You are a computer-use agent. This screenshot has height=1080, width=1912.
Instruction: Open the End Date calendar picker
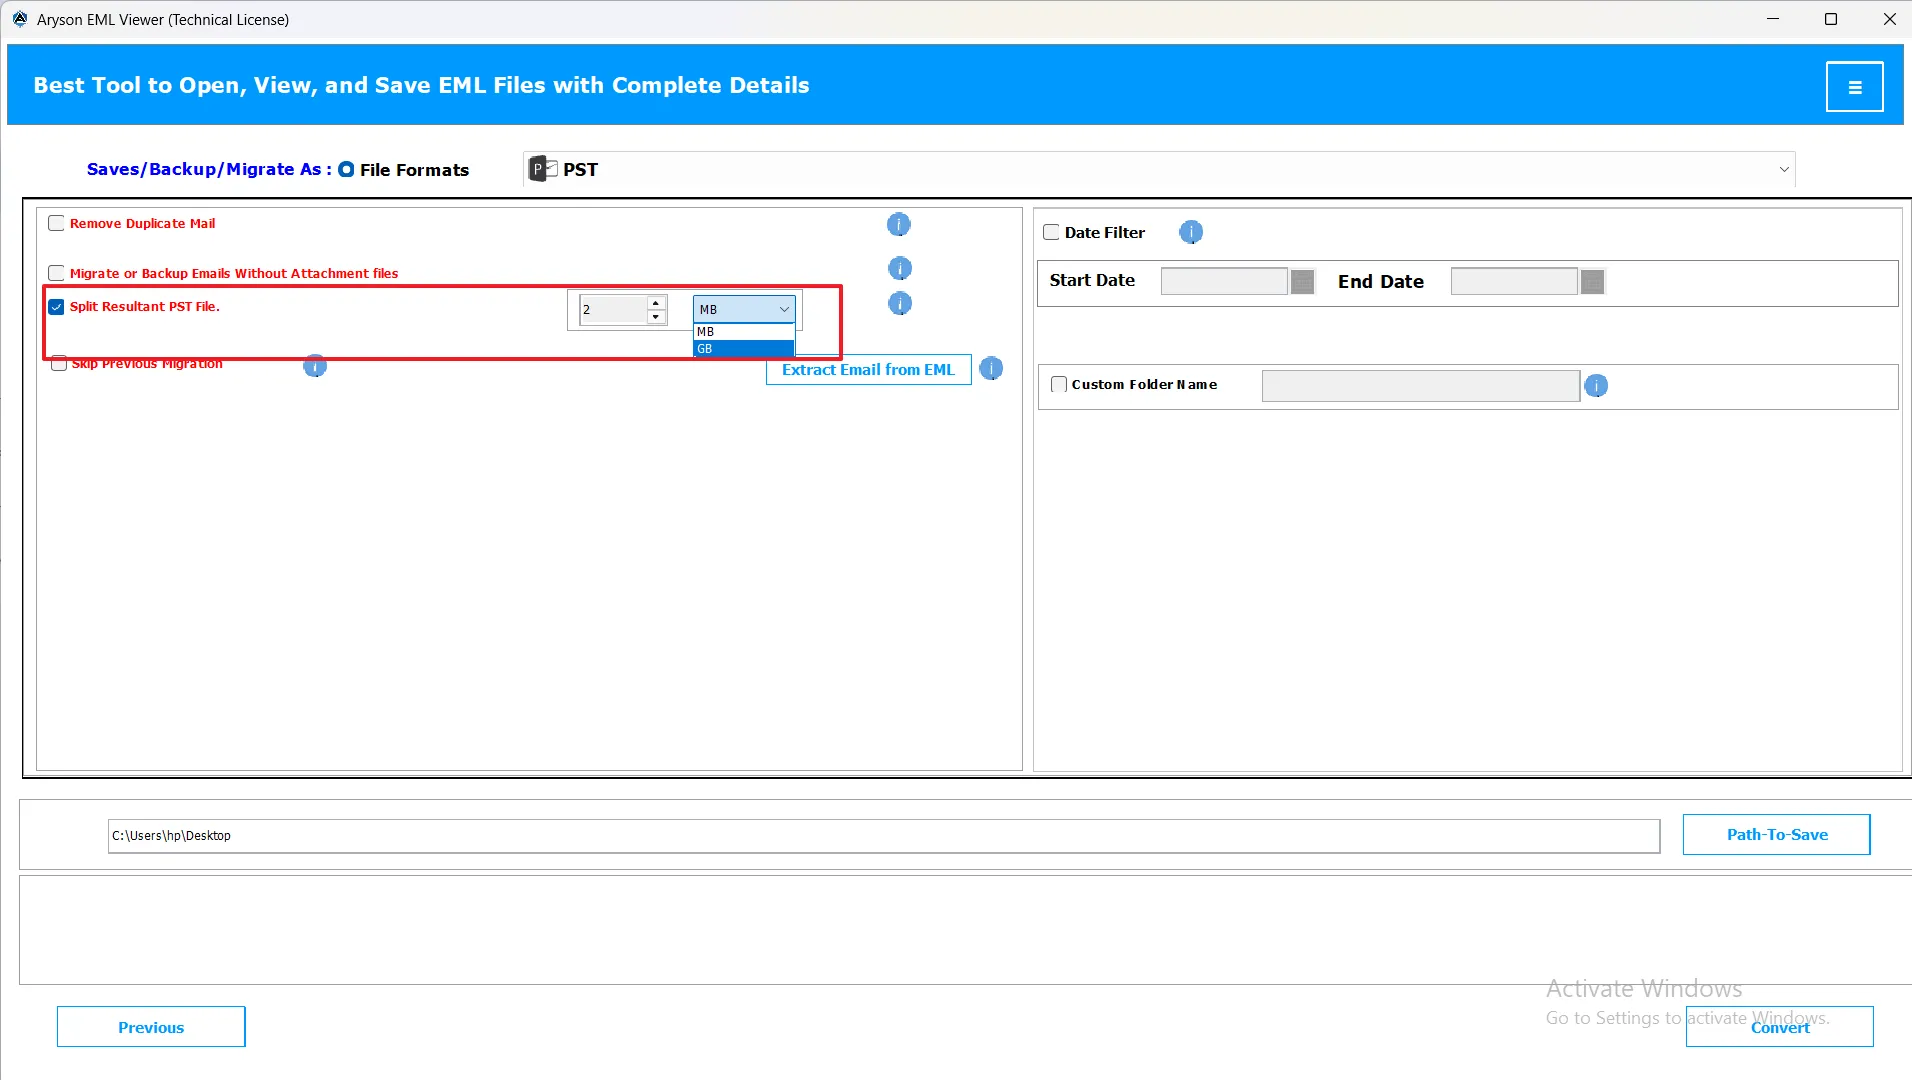tap(1592, 282)
